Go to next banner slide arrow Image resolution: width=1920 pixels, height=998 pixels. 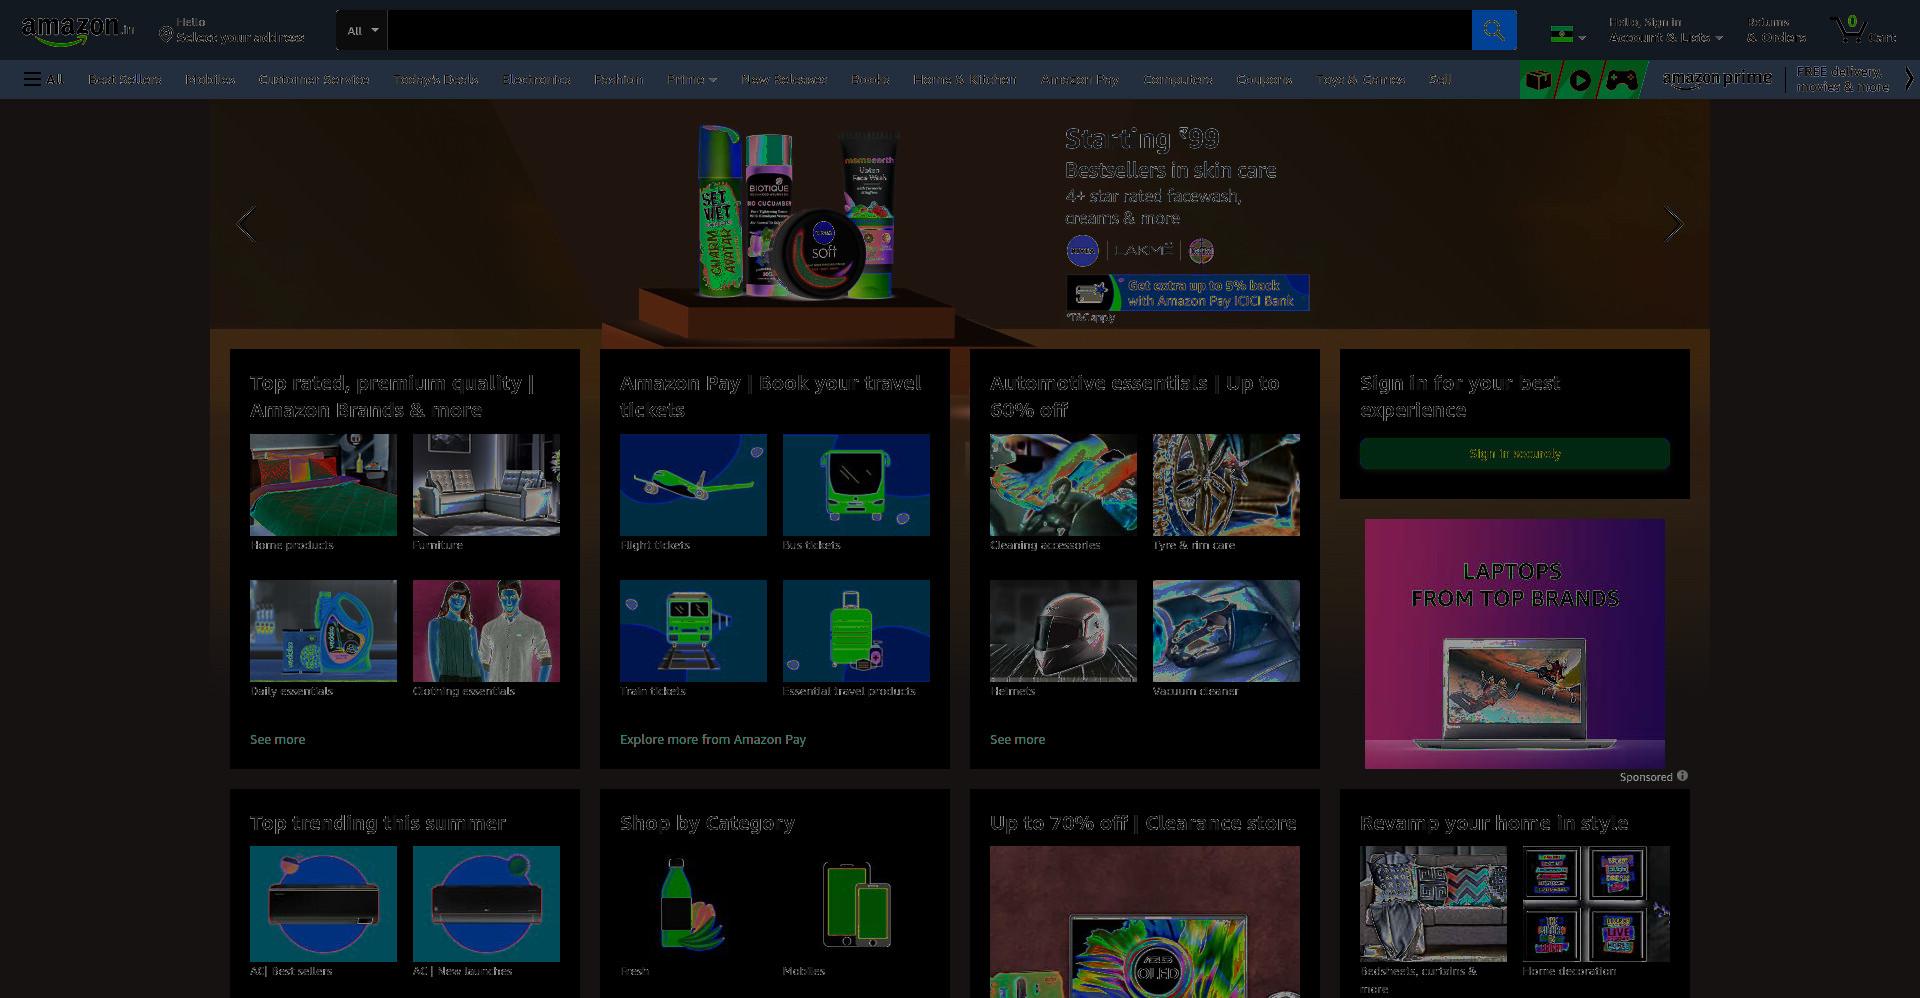click(1674, 224)
